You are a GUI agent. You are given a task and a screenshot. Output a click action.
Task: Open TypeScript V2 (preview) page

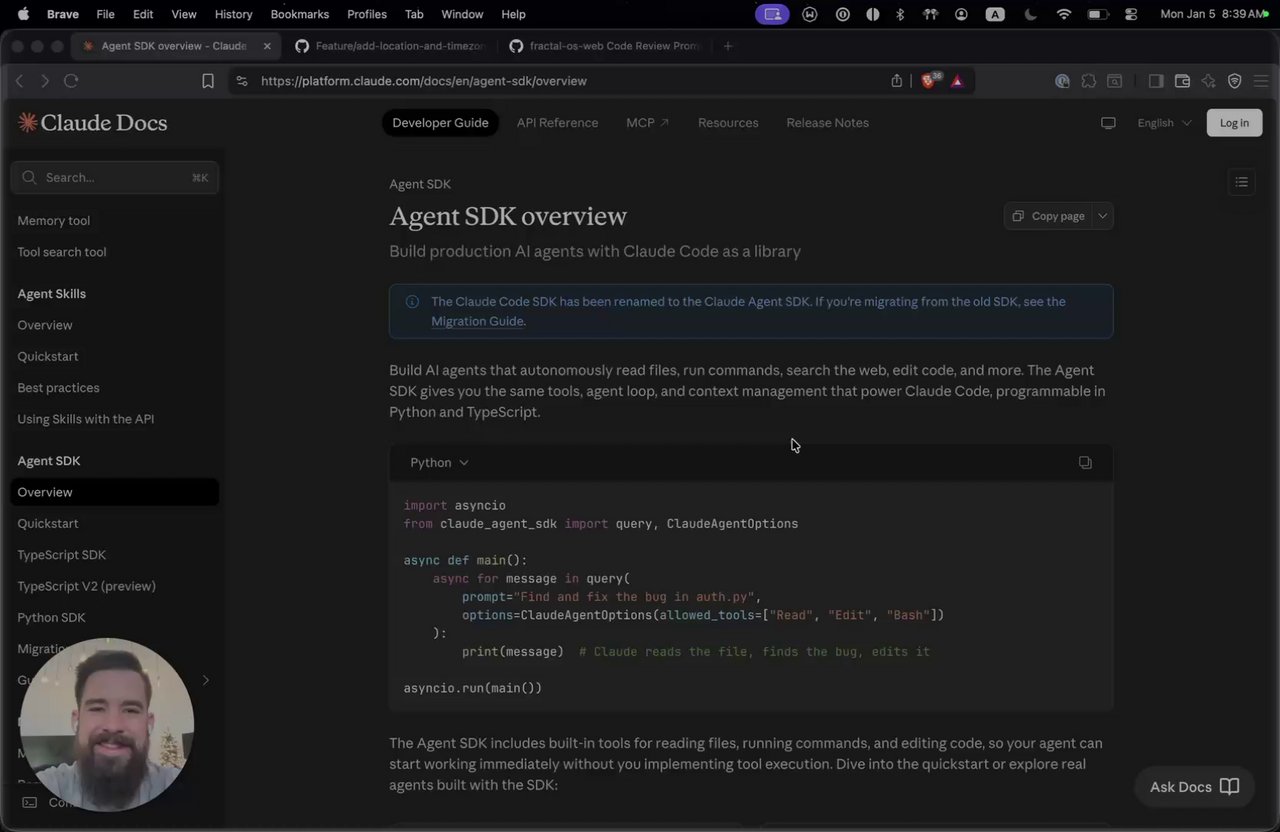pyautogui.click(x=87, y=586)
